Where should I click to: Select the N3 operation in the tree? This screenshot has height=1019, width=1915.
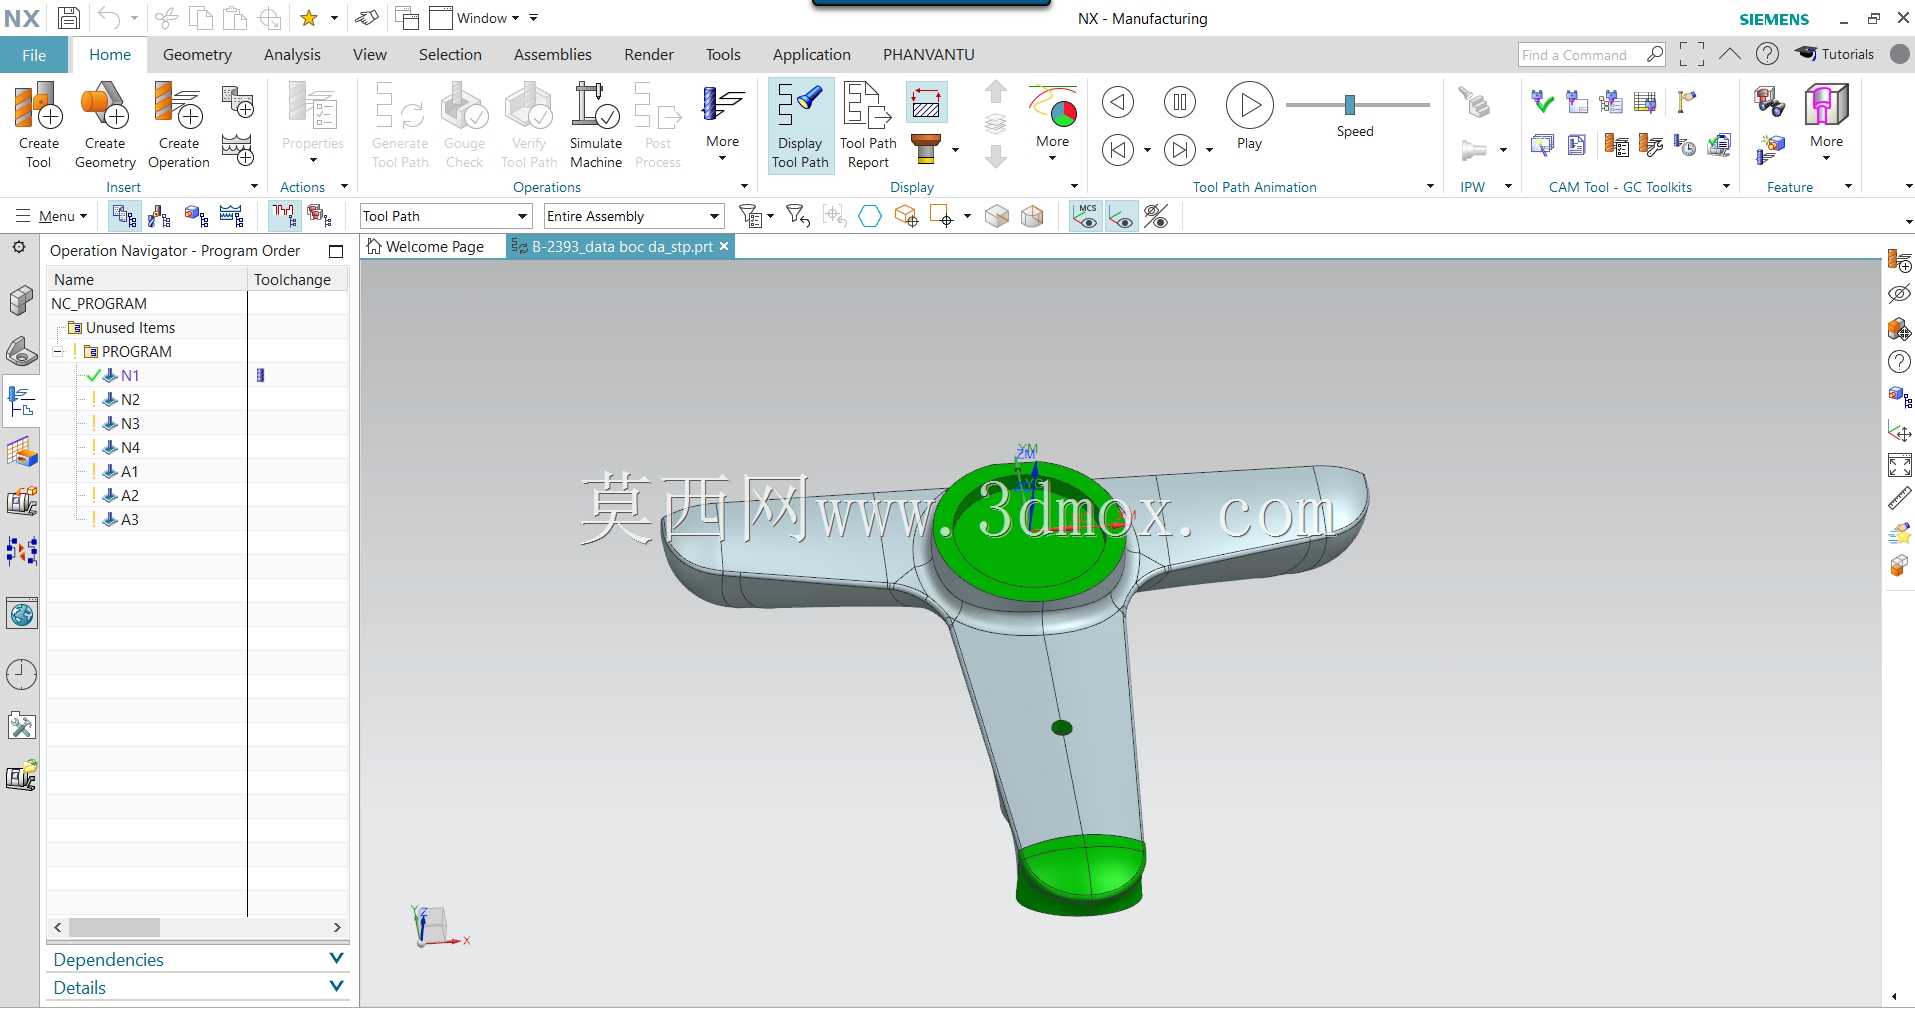point(130,424)
